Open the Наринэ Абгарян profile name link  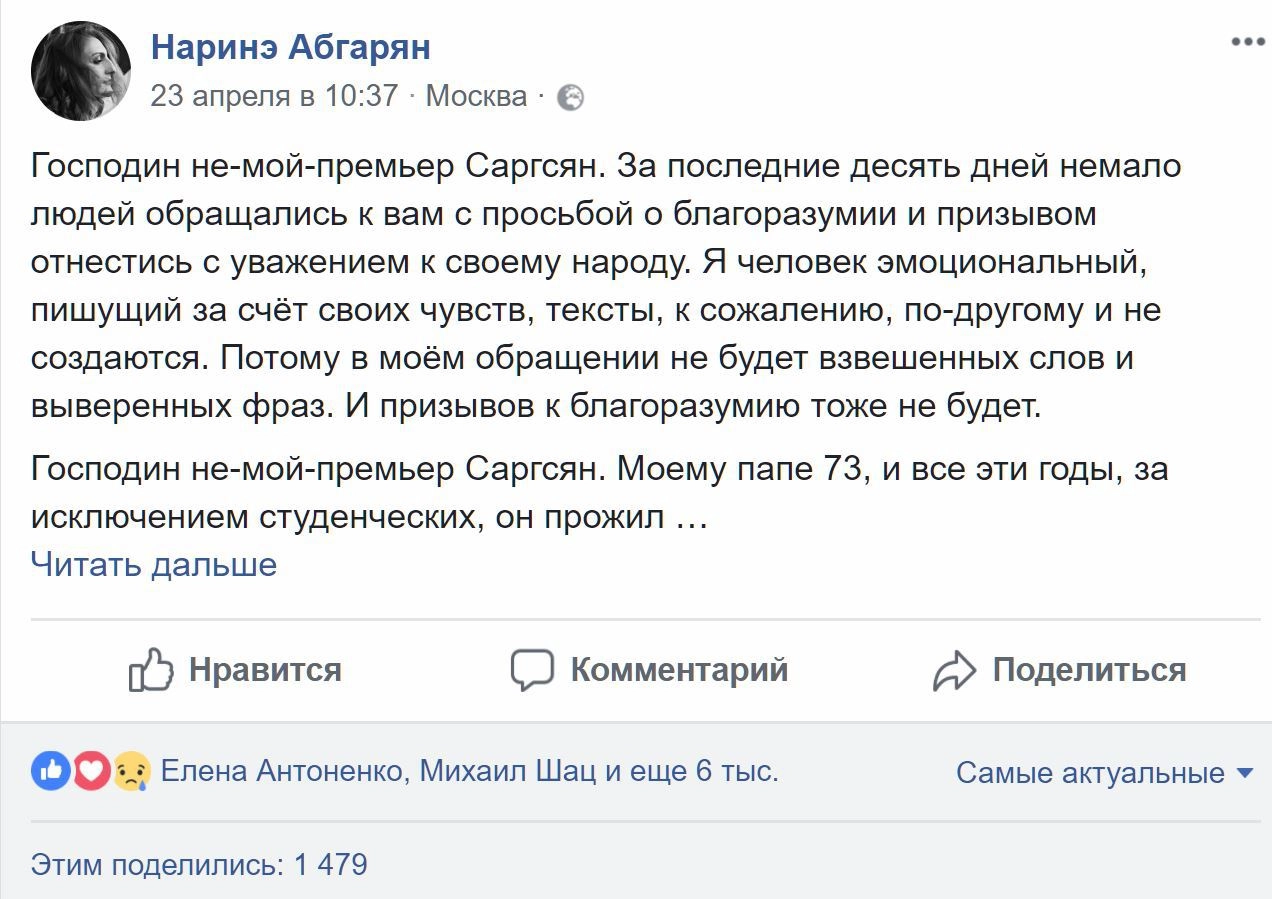click(x=291, y=47)
